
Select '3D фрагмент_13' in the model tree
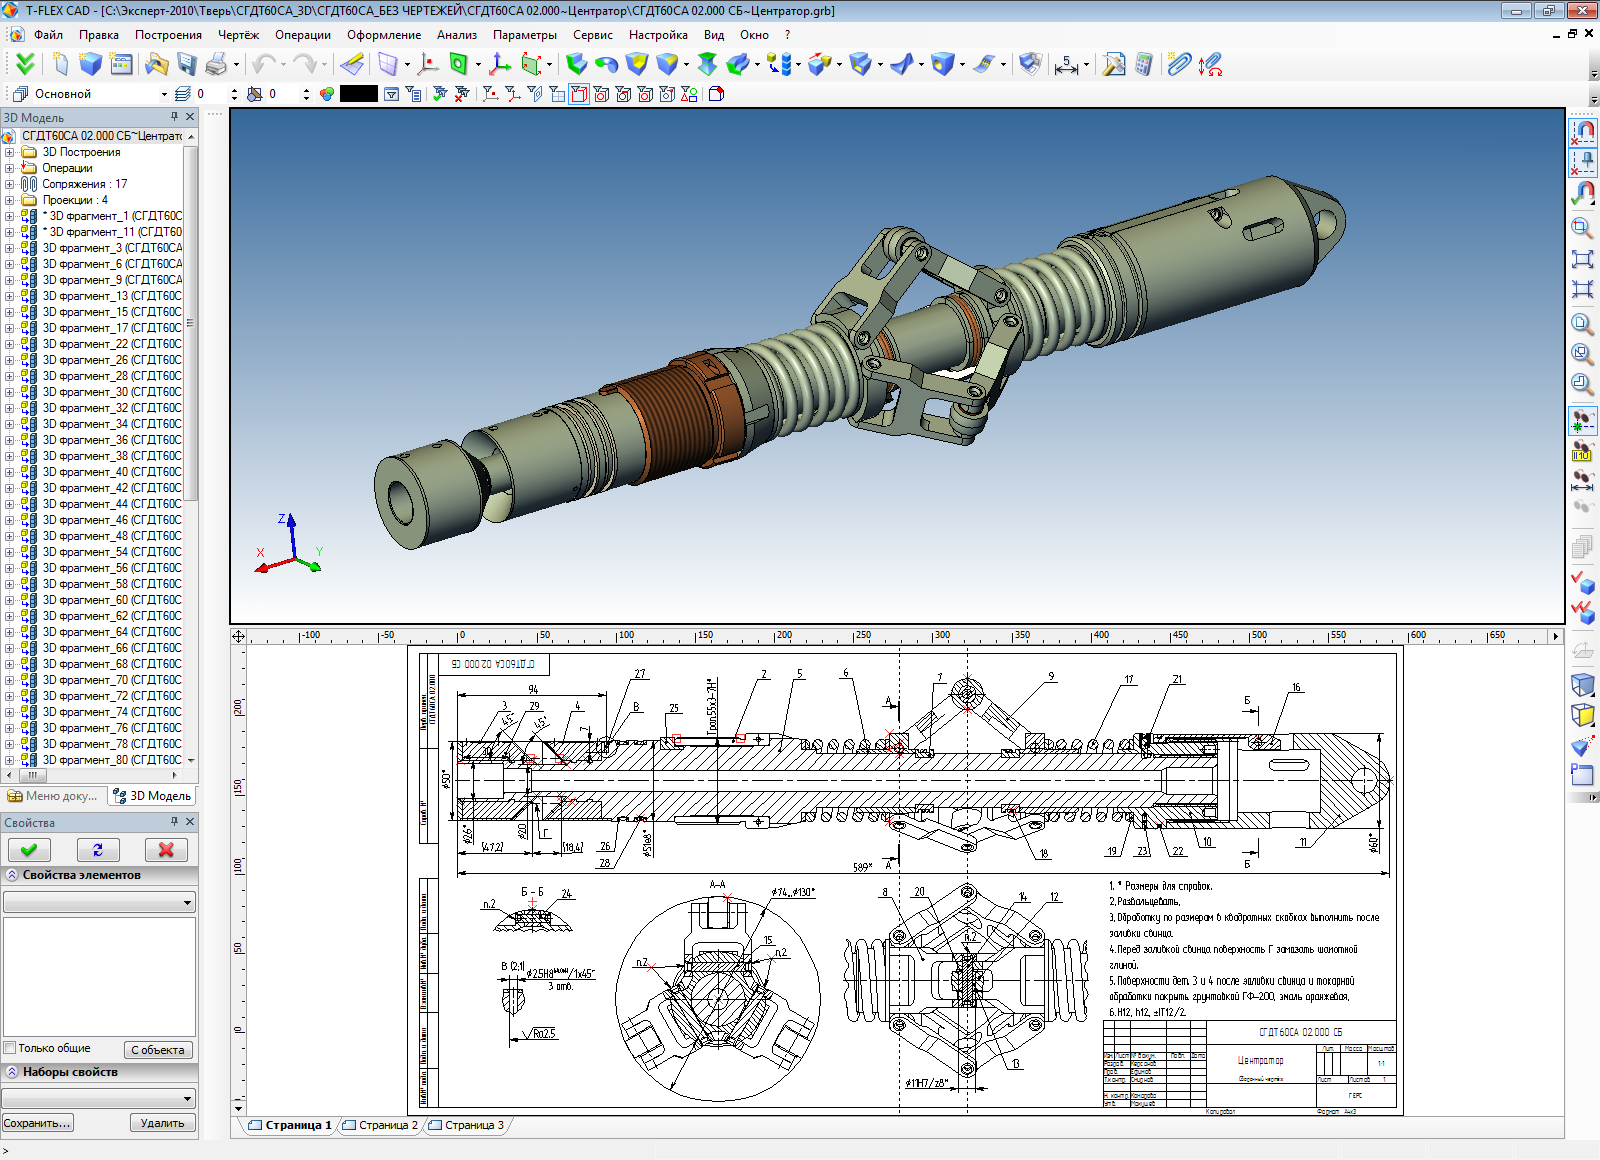pyautogui.click(x=112, y=296)
